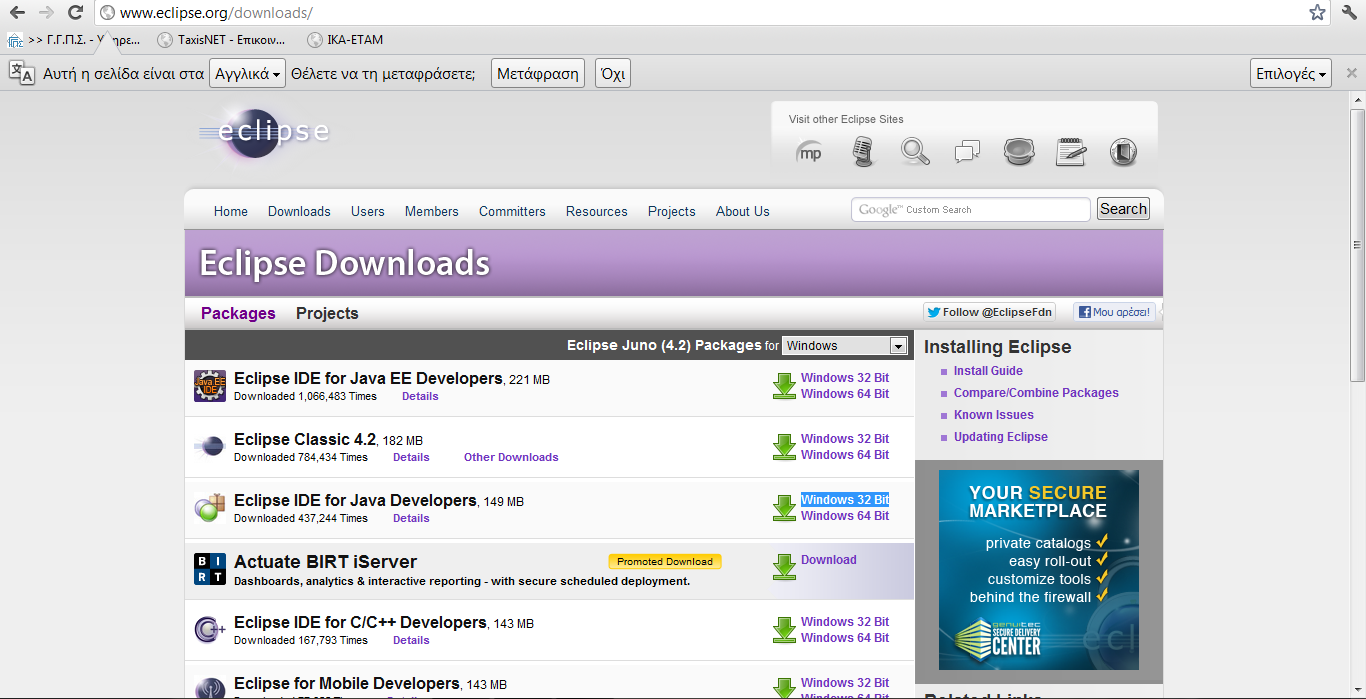Open the language dropdown showing Αγγλικά
Viewport: 1366px width, 699px height.
(x=247, y=73)
